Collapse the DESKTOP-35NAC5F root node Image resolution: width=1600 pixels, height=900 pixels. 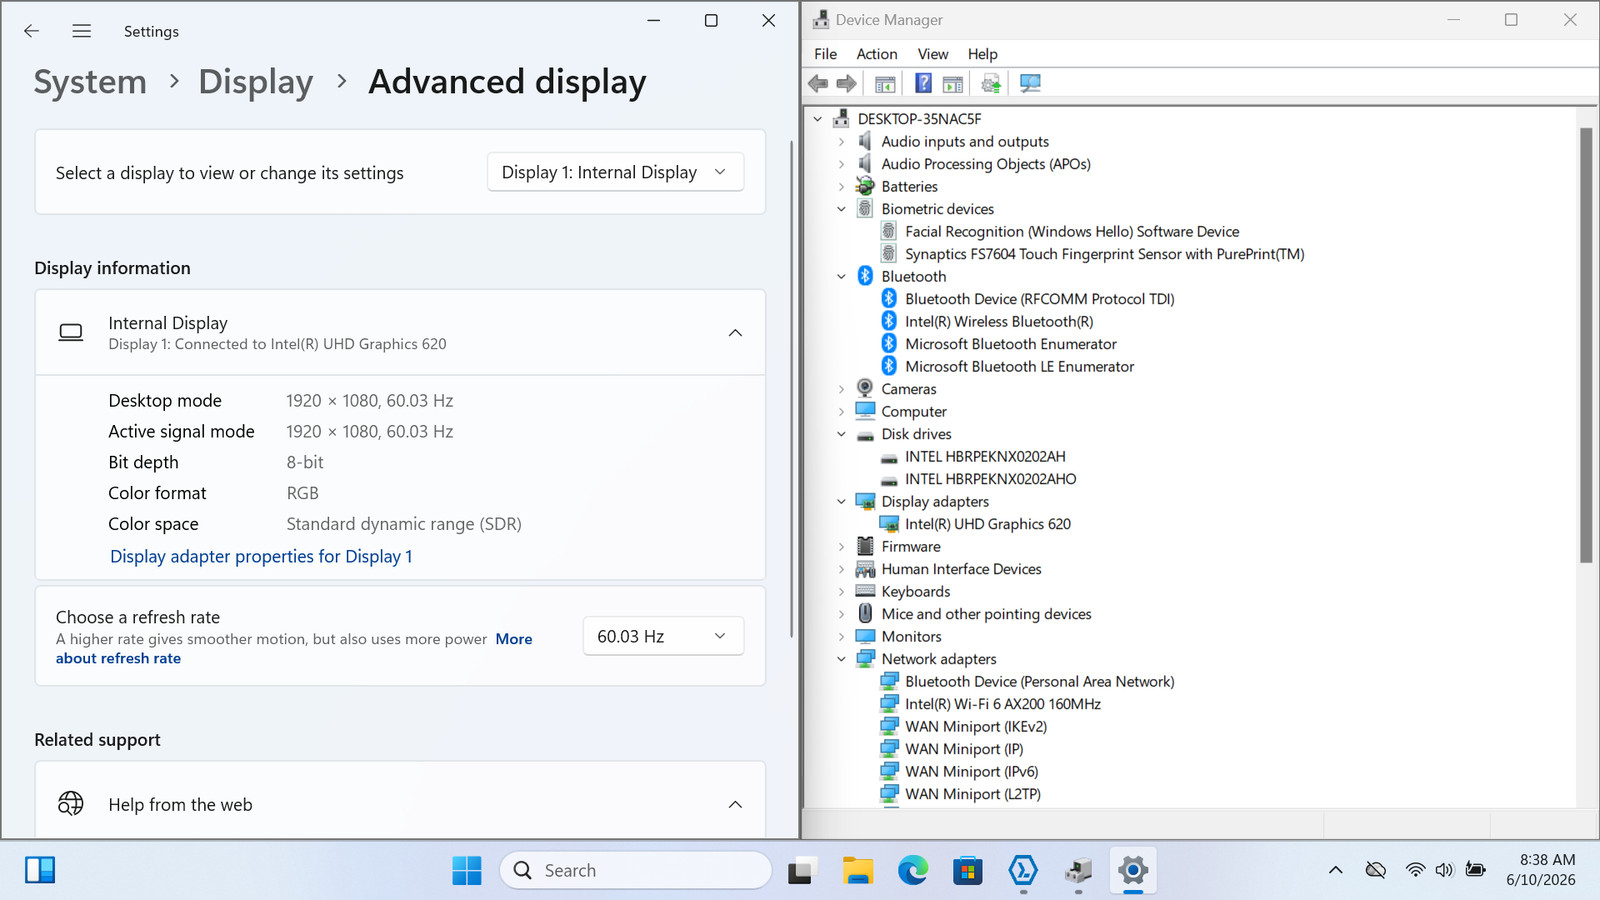click(x=818, y=119)
